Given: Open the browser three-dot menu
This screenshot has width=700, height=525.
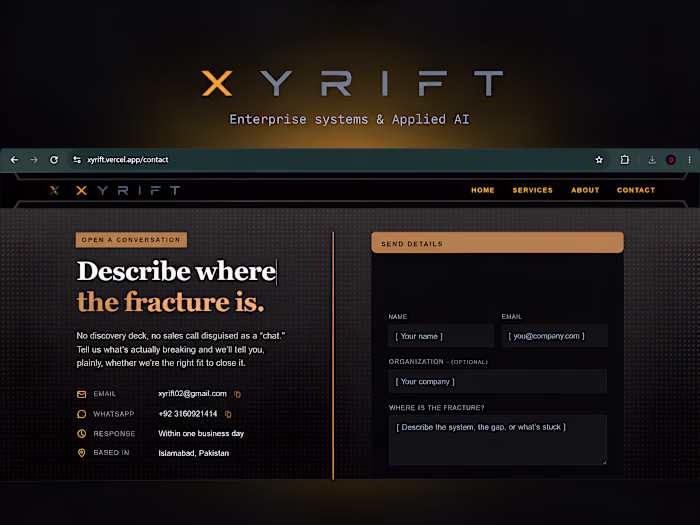Looking at the screenshot, I should [689, 160].
